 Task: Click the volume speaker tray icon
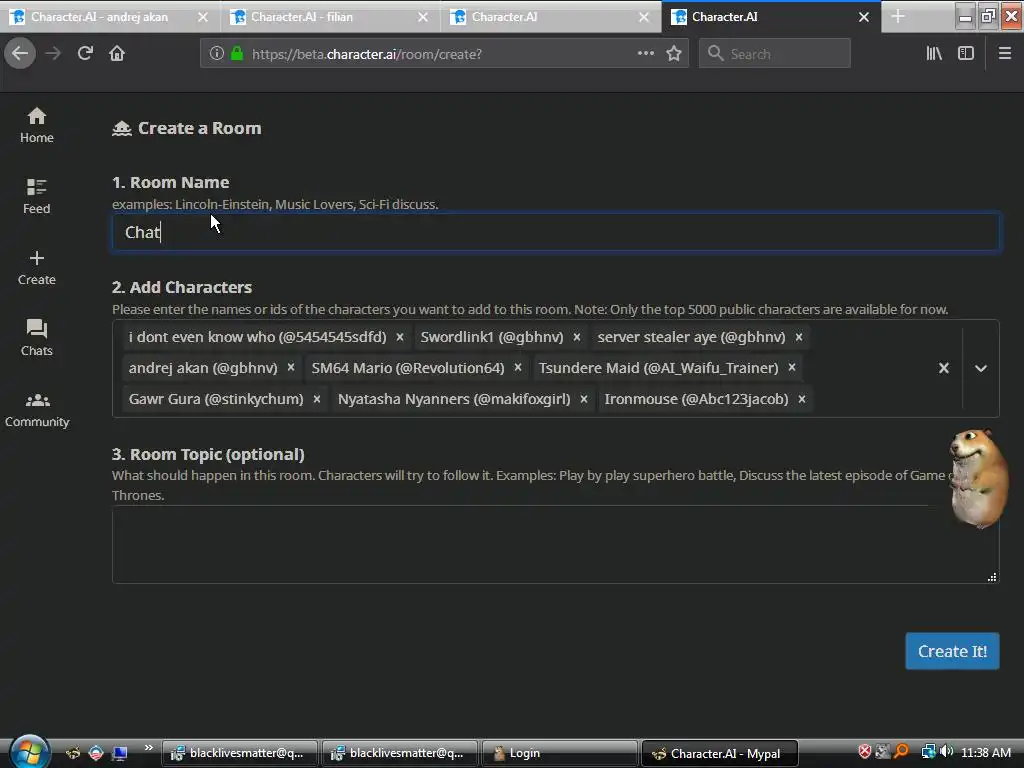946,752
